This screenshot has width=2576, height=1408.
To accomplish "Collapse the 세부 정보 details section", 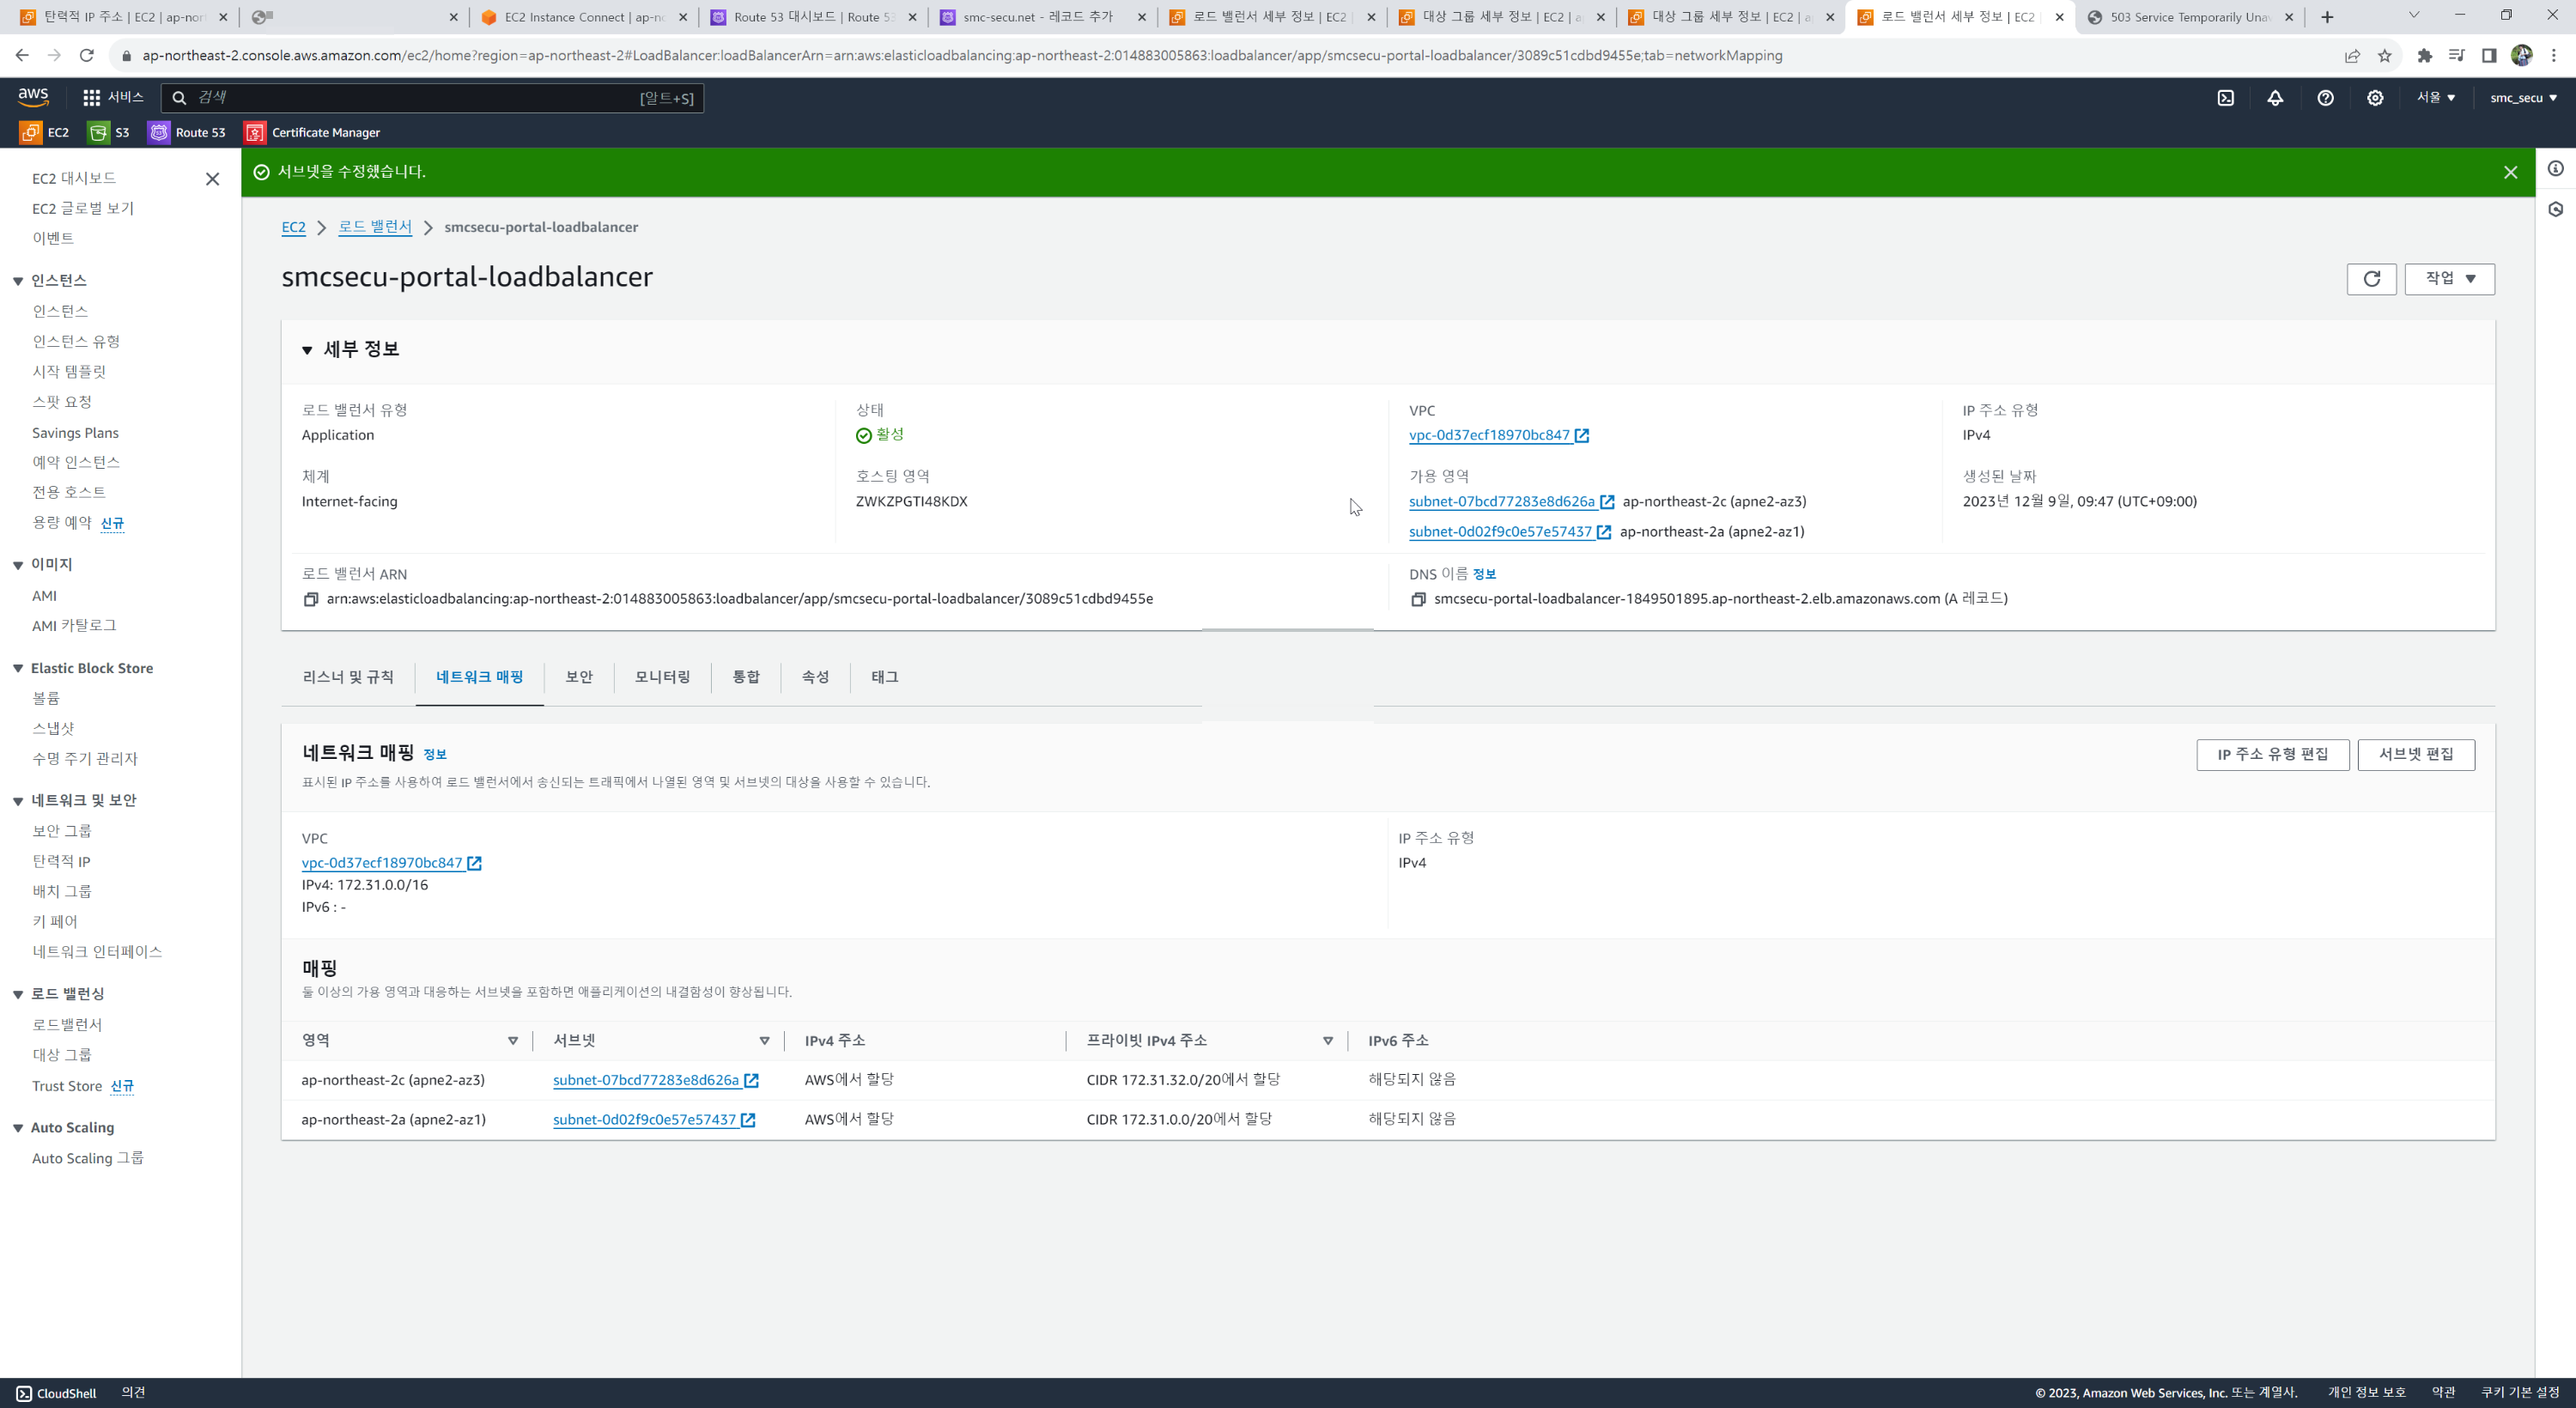I will click(x=307, y=350).
